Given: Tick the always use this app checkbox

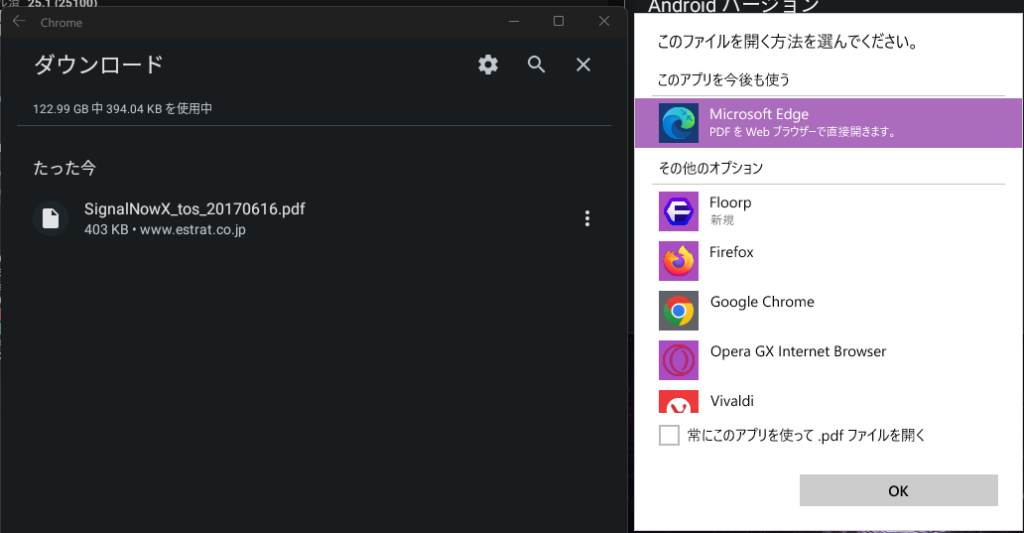Looking at the screenshot, I should coord(669,435).
